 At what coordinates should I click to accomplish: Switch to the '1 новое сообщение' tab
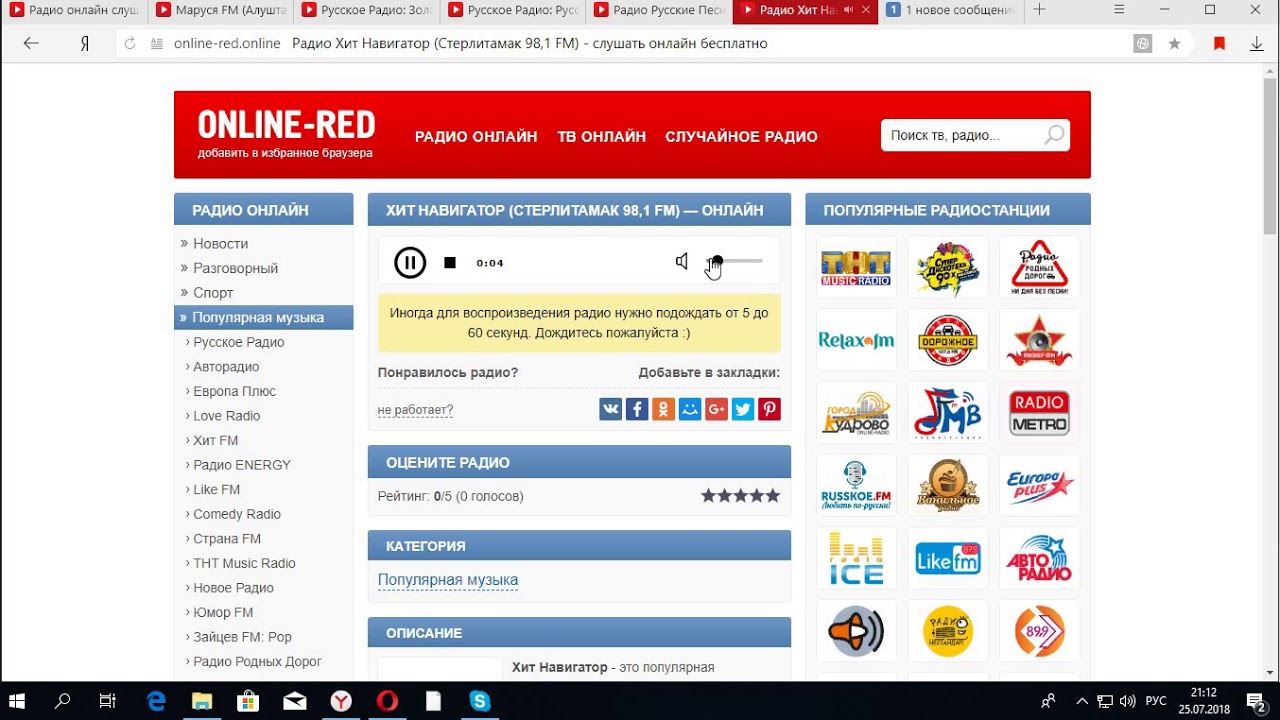click(952, 10)
